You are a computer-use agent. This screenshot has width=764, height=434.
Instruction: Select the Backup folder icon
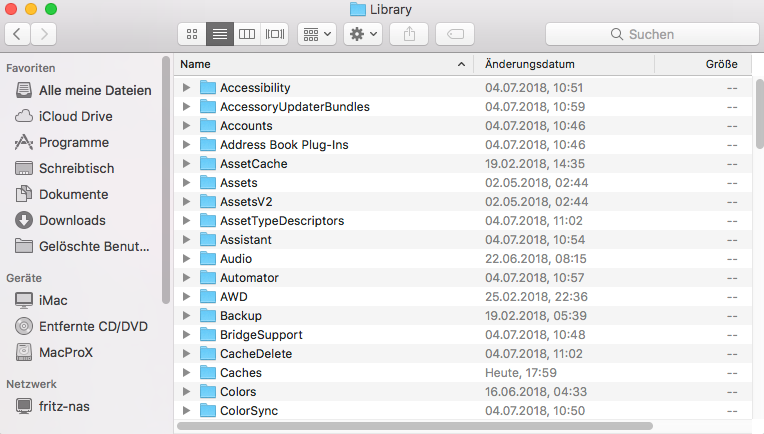pos(208,316)
